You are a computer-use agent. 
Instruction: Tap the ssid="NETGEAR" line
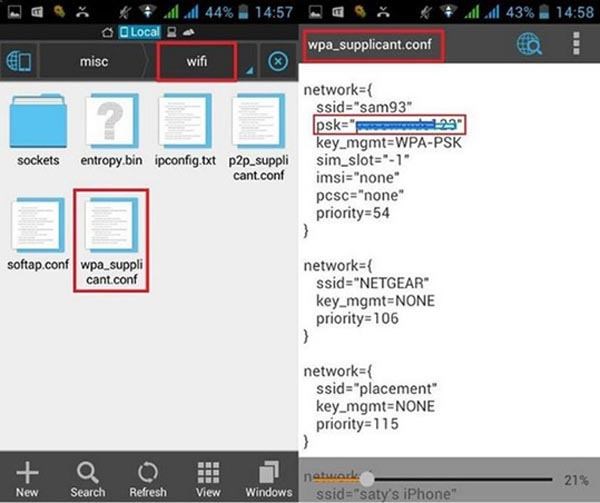[372, 283]
